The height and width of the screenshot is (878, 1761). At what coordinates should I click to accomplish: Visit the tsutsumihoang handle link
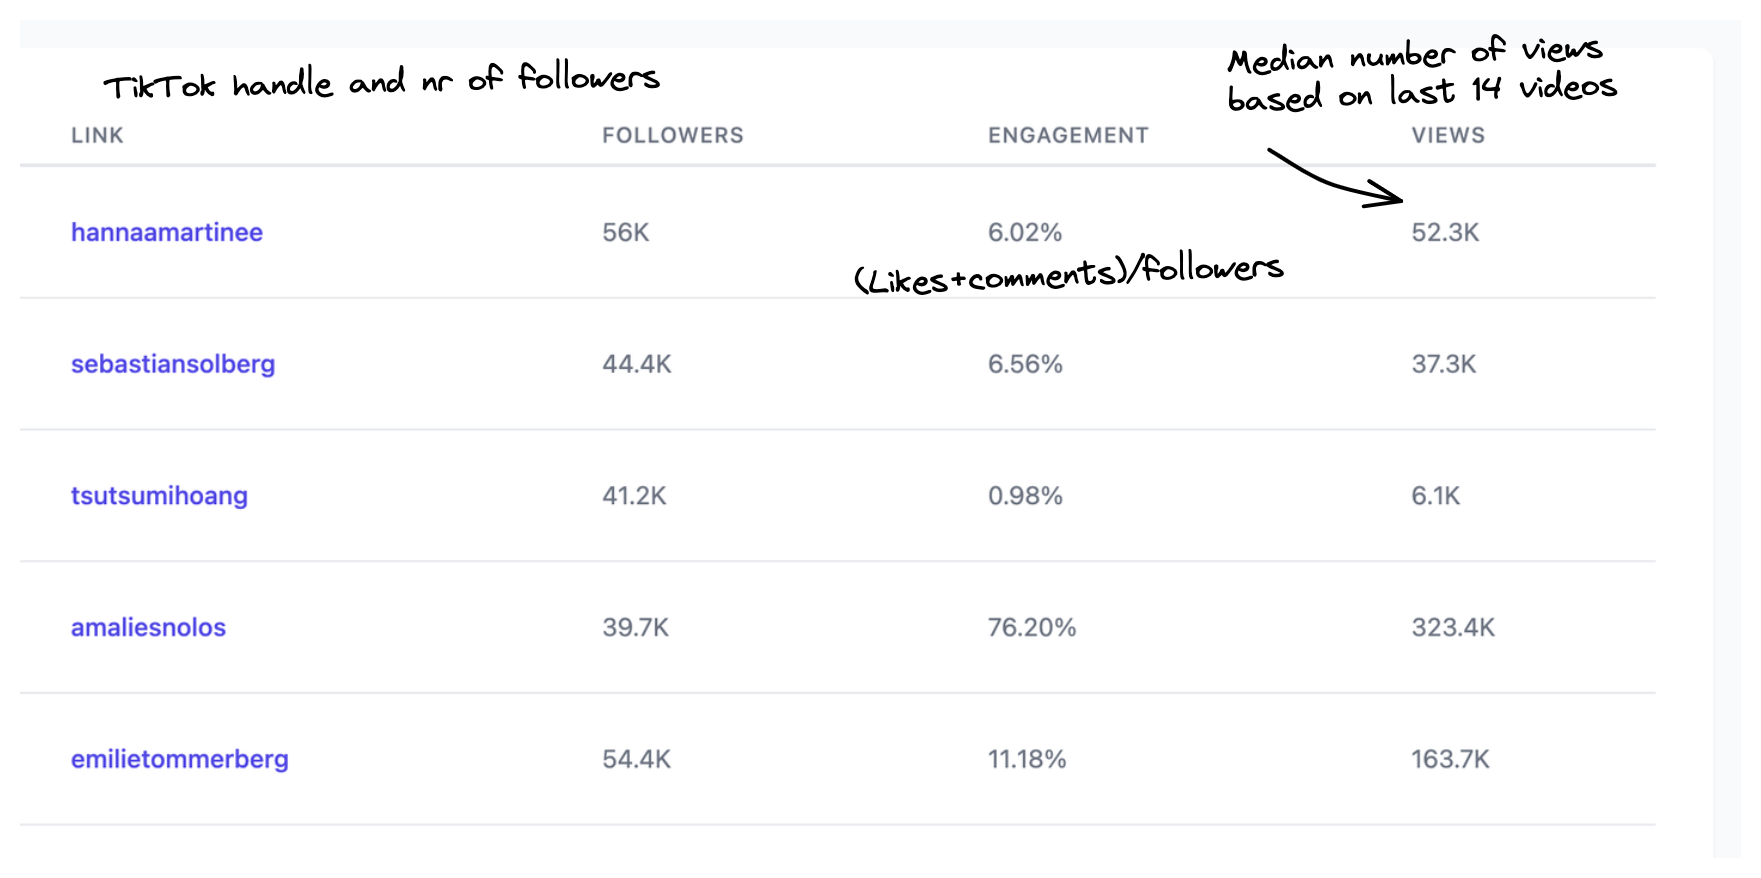pos(159,496)
